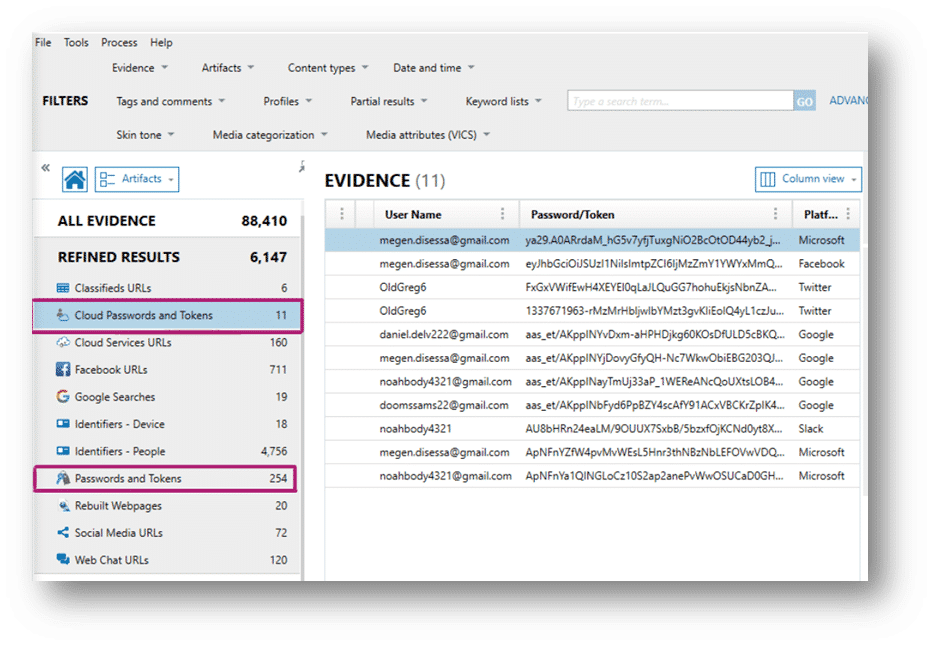Click the Rebuilt Webpages icon
Viewport: 933px width, 646px height.
click(x=63, y=506)
